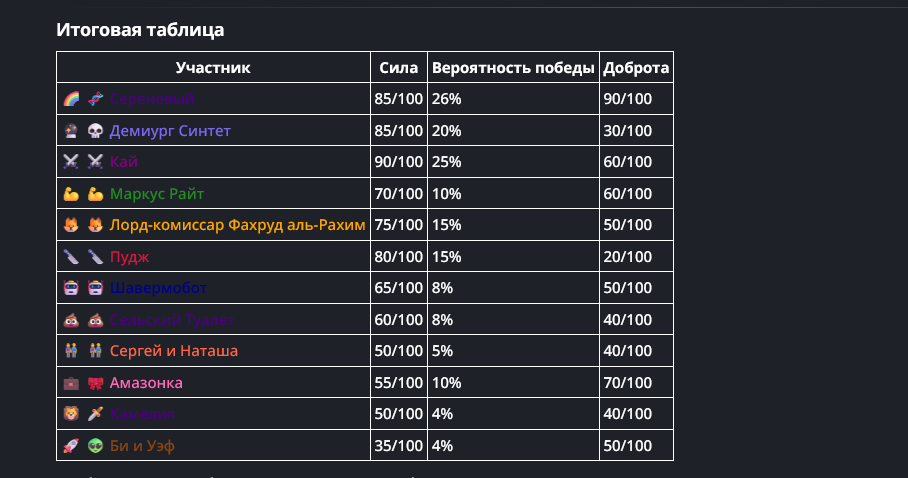Select the Маркус Райт name link

(157, 194)
